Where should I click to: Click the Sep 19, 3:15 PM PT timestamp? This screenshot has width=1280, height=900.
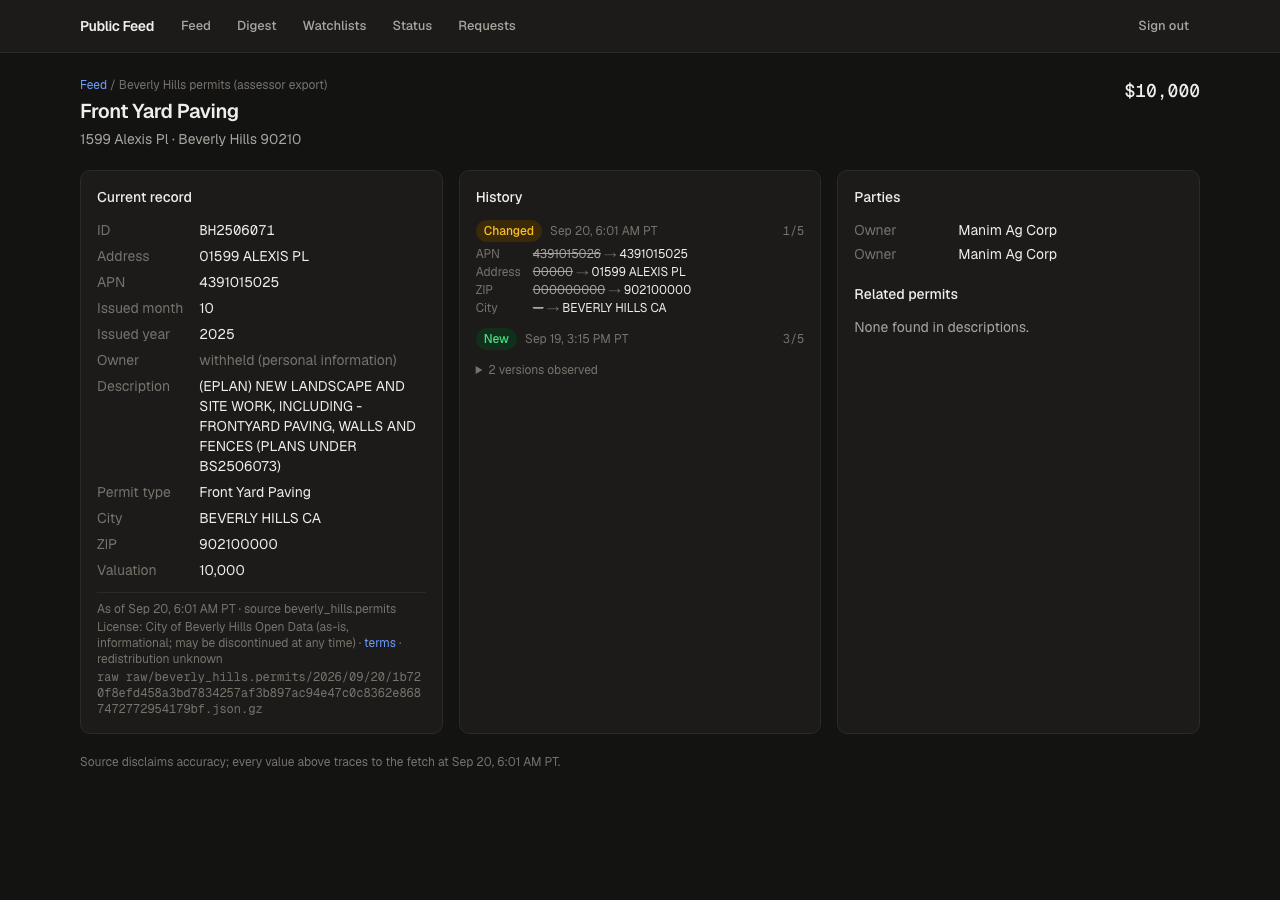[577, 339]
